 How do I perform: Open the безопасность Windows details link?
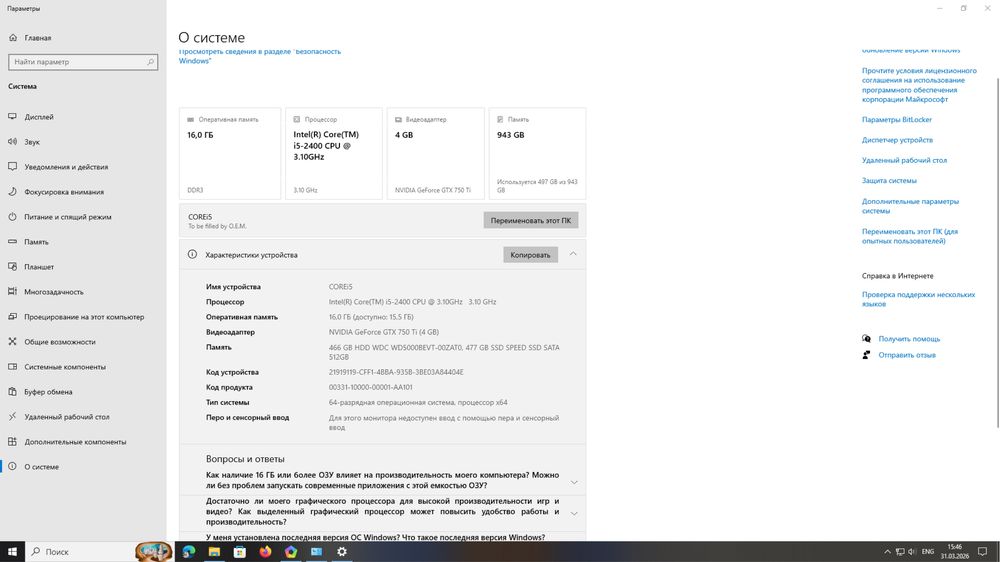260,56
